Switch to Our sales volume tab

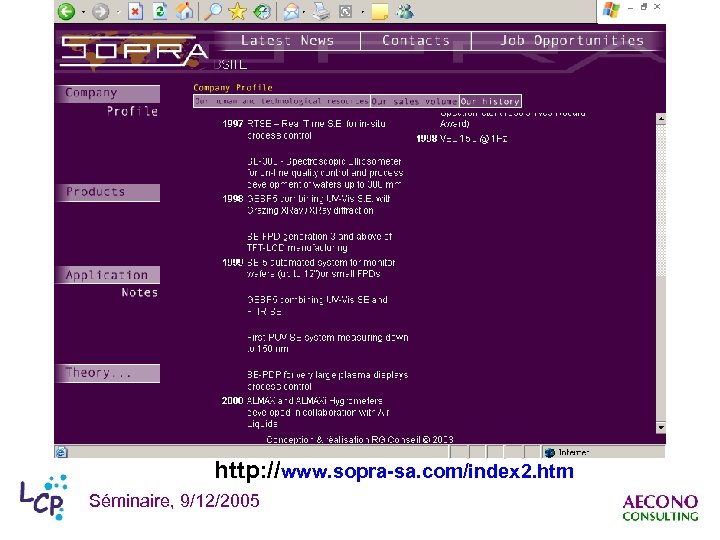414,101
